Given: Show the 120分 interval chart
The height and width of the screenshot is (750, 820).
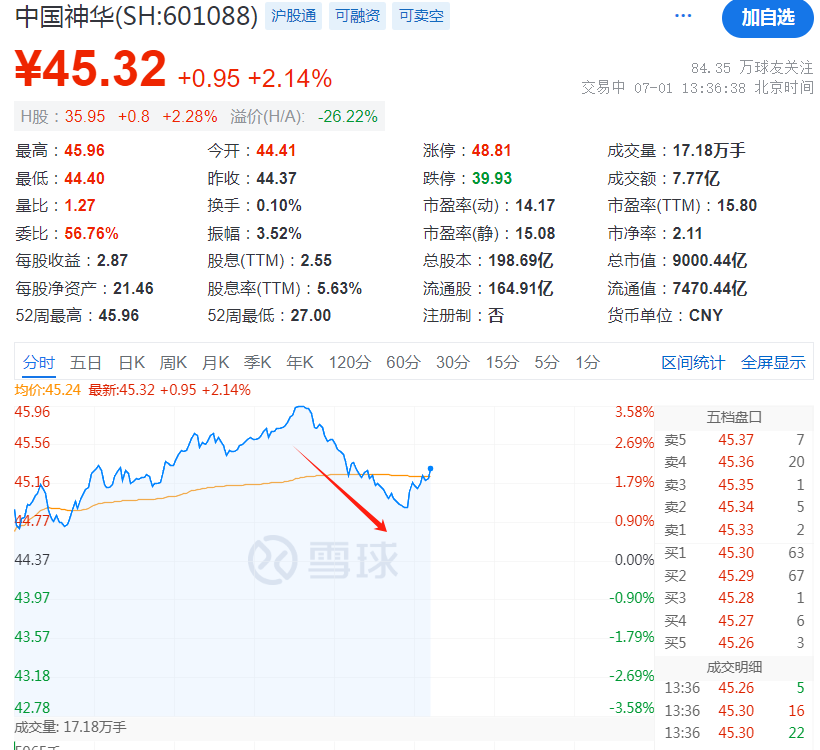Looking at the screenshot, I should [349, 362].
